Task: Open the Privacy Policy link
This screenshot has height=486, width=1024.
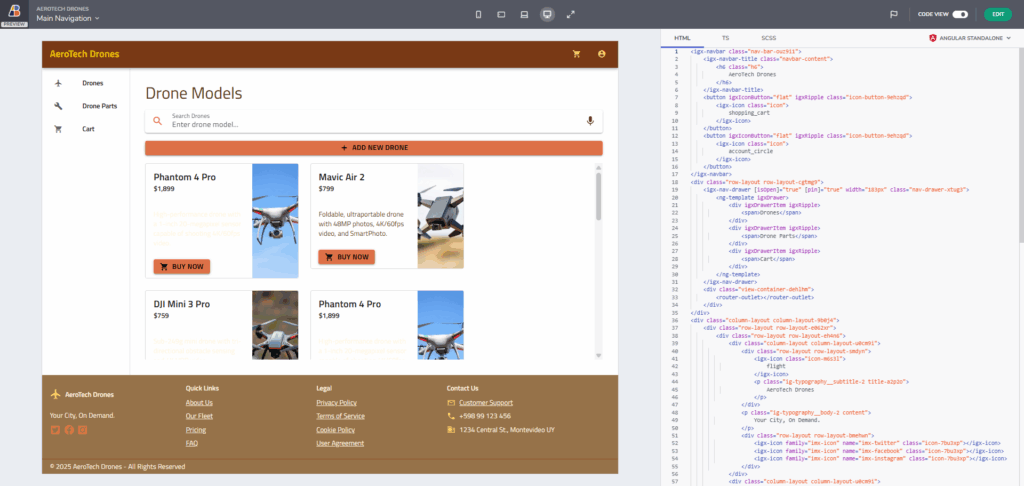Action: point(336,402)
